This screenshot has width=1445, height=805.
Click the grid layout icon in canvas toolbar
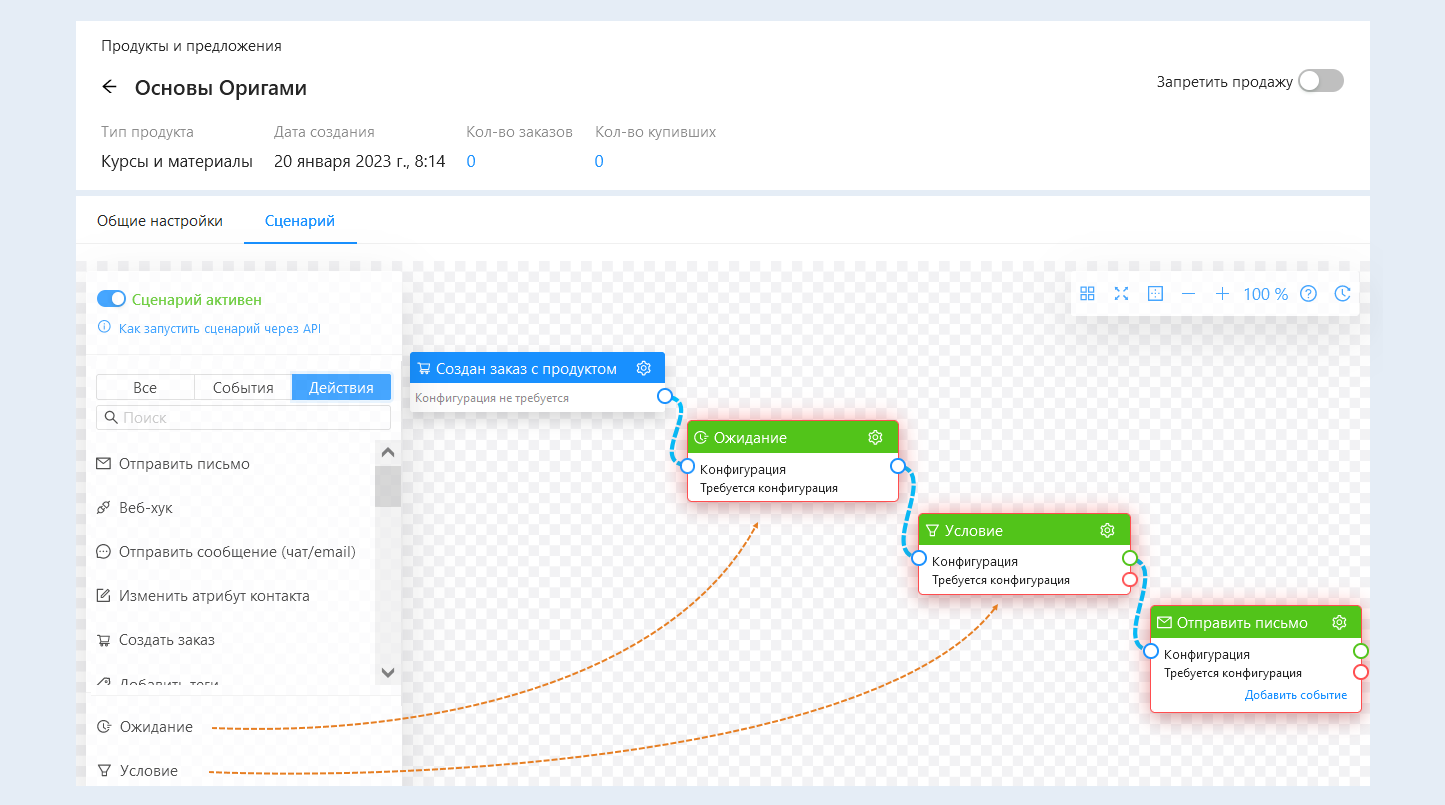[1088, 294]
